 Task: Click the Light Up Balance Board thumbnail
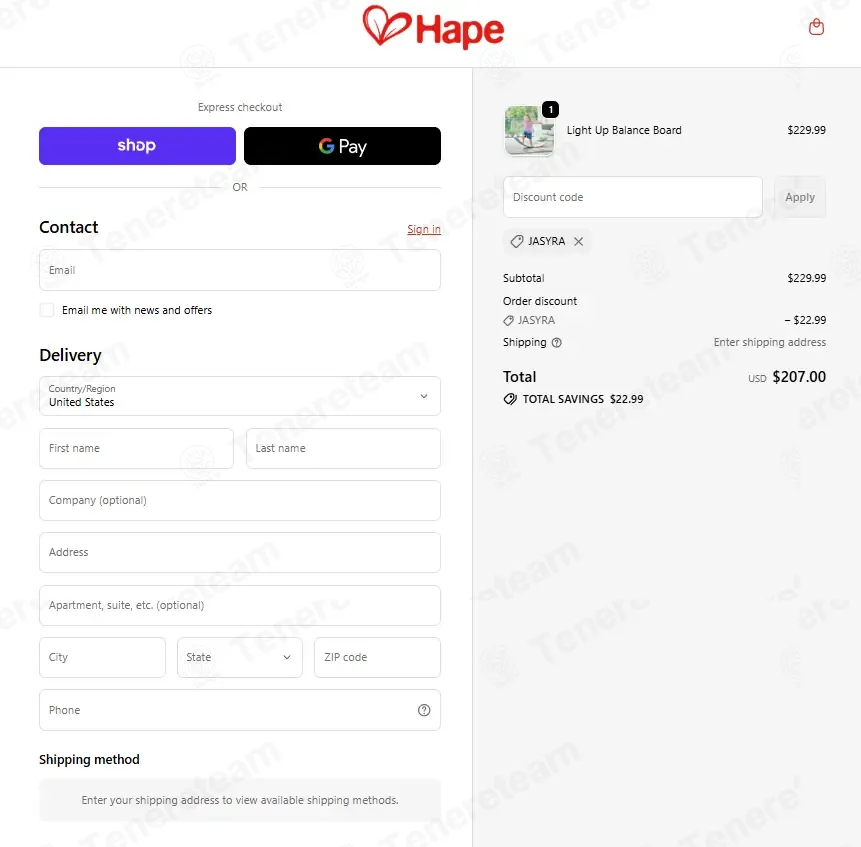[529, 131]
